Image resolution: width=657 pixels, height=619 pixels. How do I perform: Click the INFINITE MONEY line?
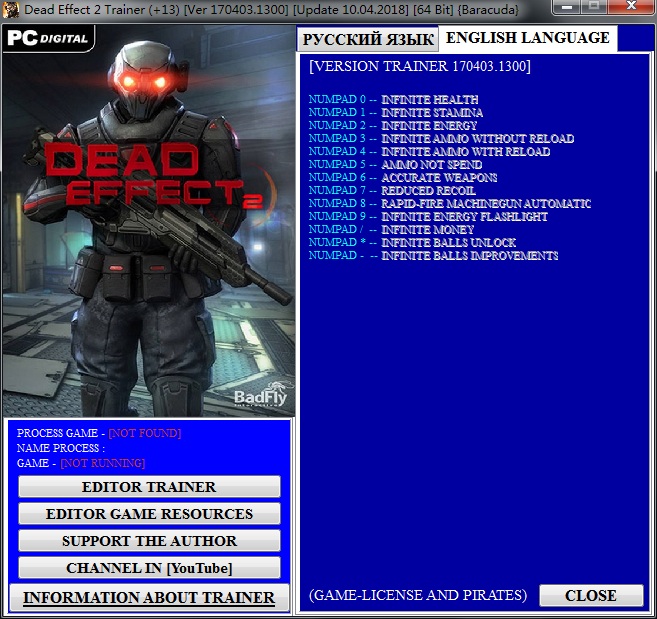pos(391,229)
